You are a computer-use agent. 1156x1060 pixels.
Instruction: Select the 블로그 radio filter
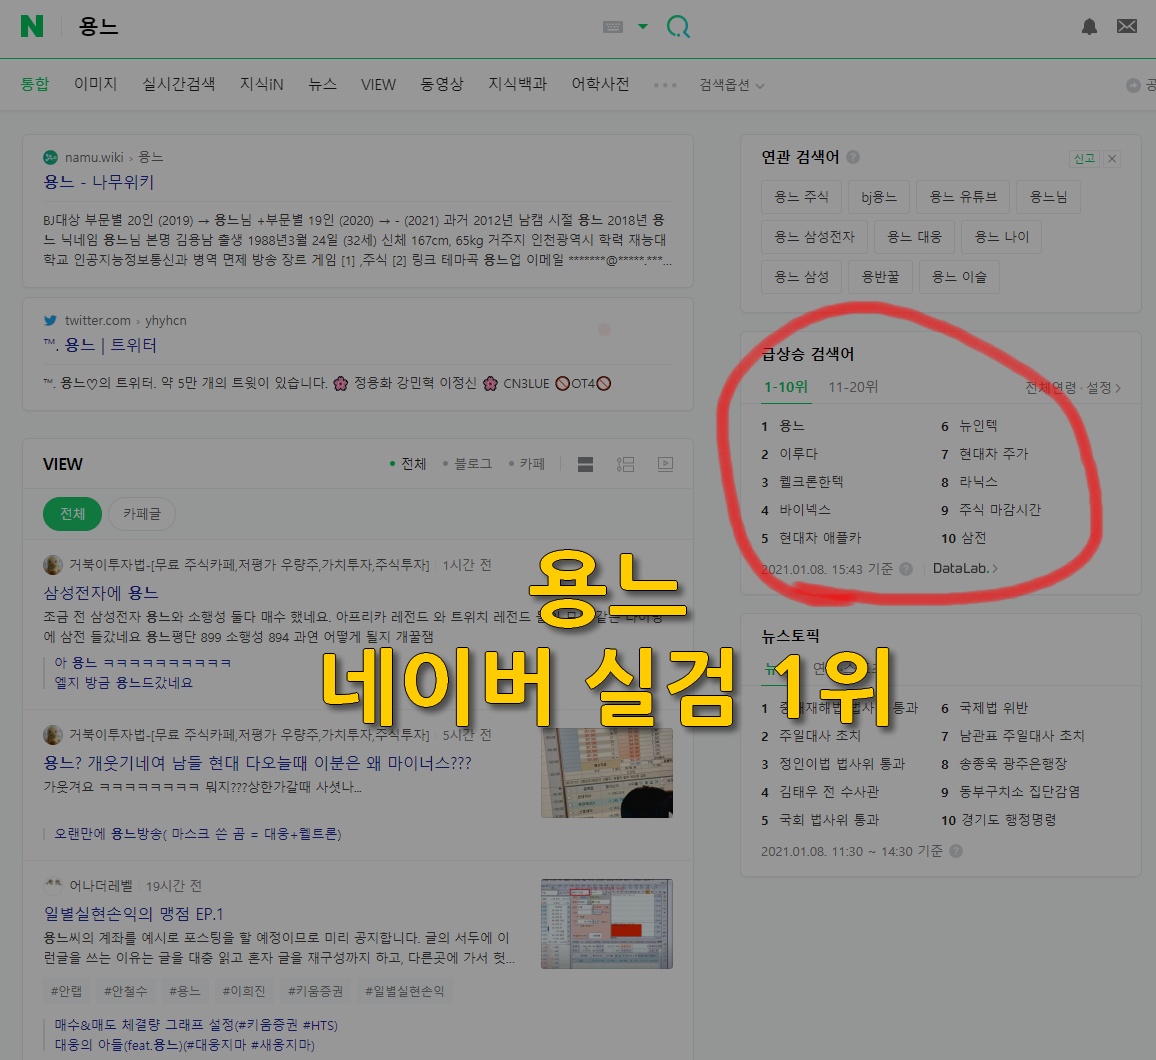[467, 464]
